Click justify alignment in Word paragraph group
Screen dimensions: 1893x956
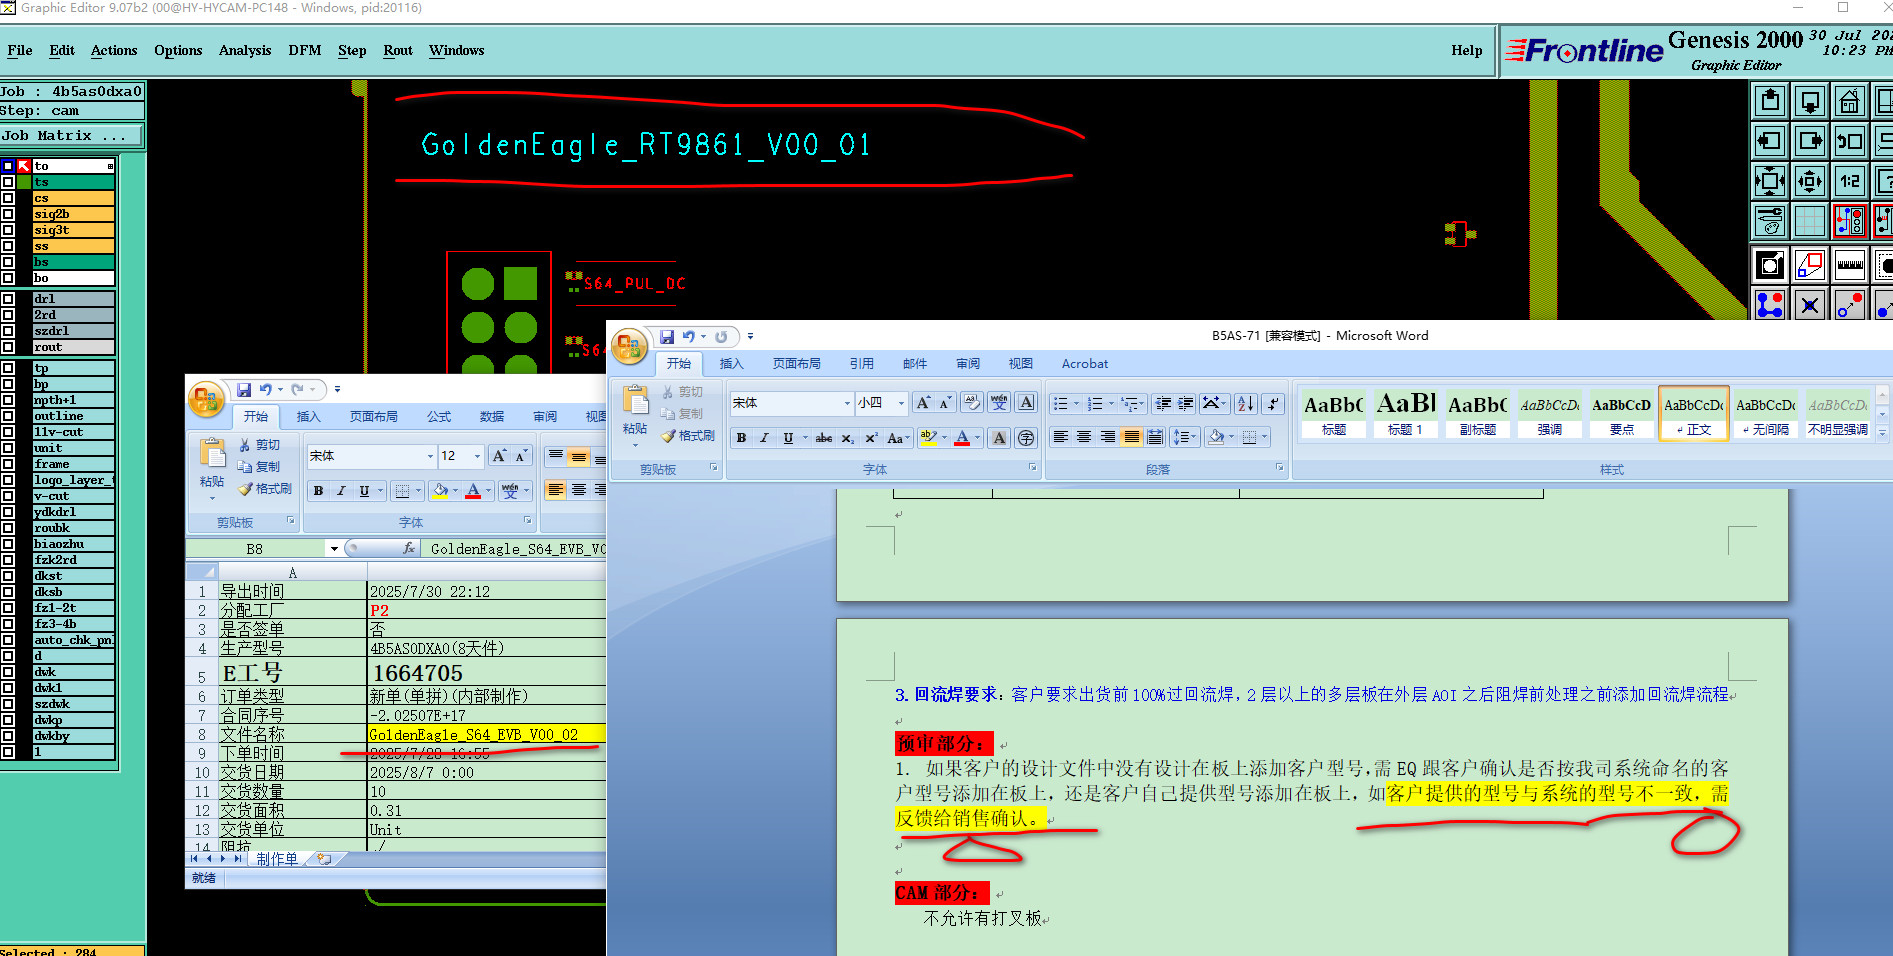point(1131,437)
